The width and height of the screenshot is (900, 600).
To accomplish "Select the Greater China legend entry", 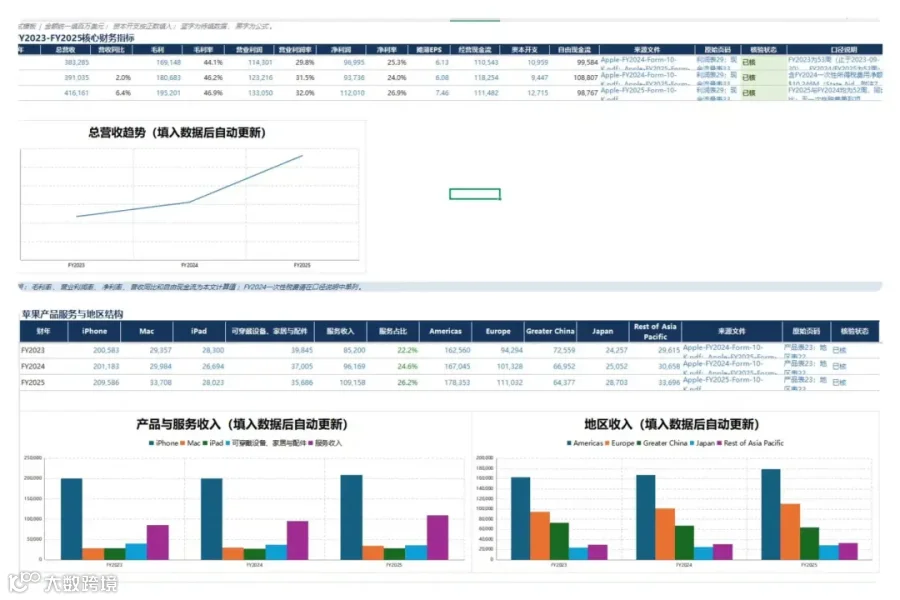I will tap(662, 443).
